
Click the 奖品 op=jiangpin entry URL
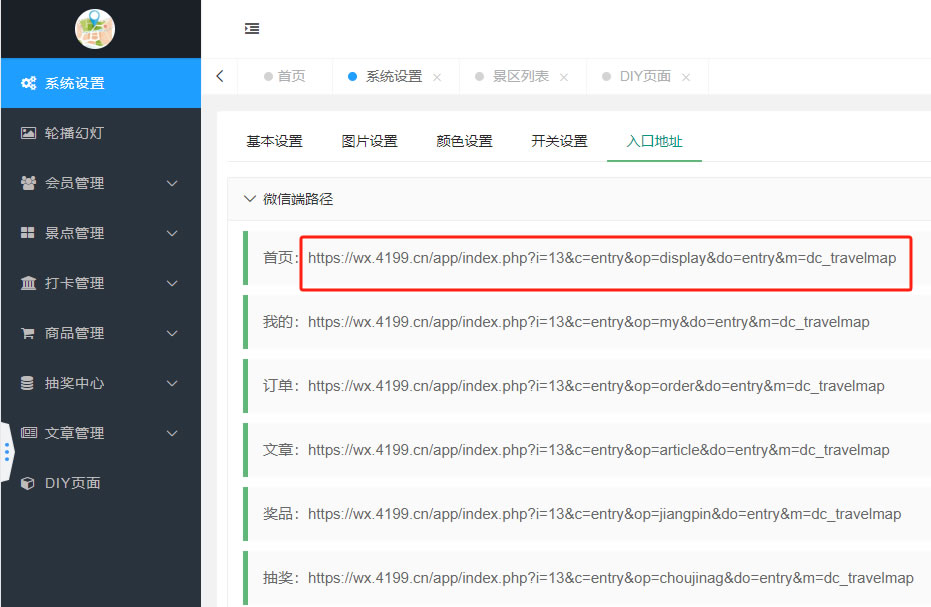tap(604, 514)
